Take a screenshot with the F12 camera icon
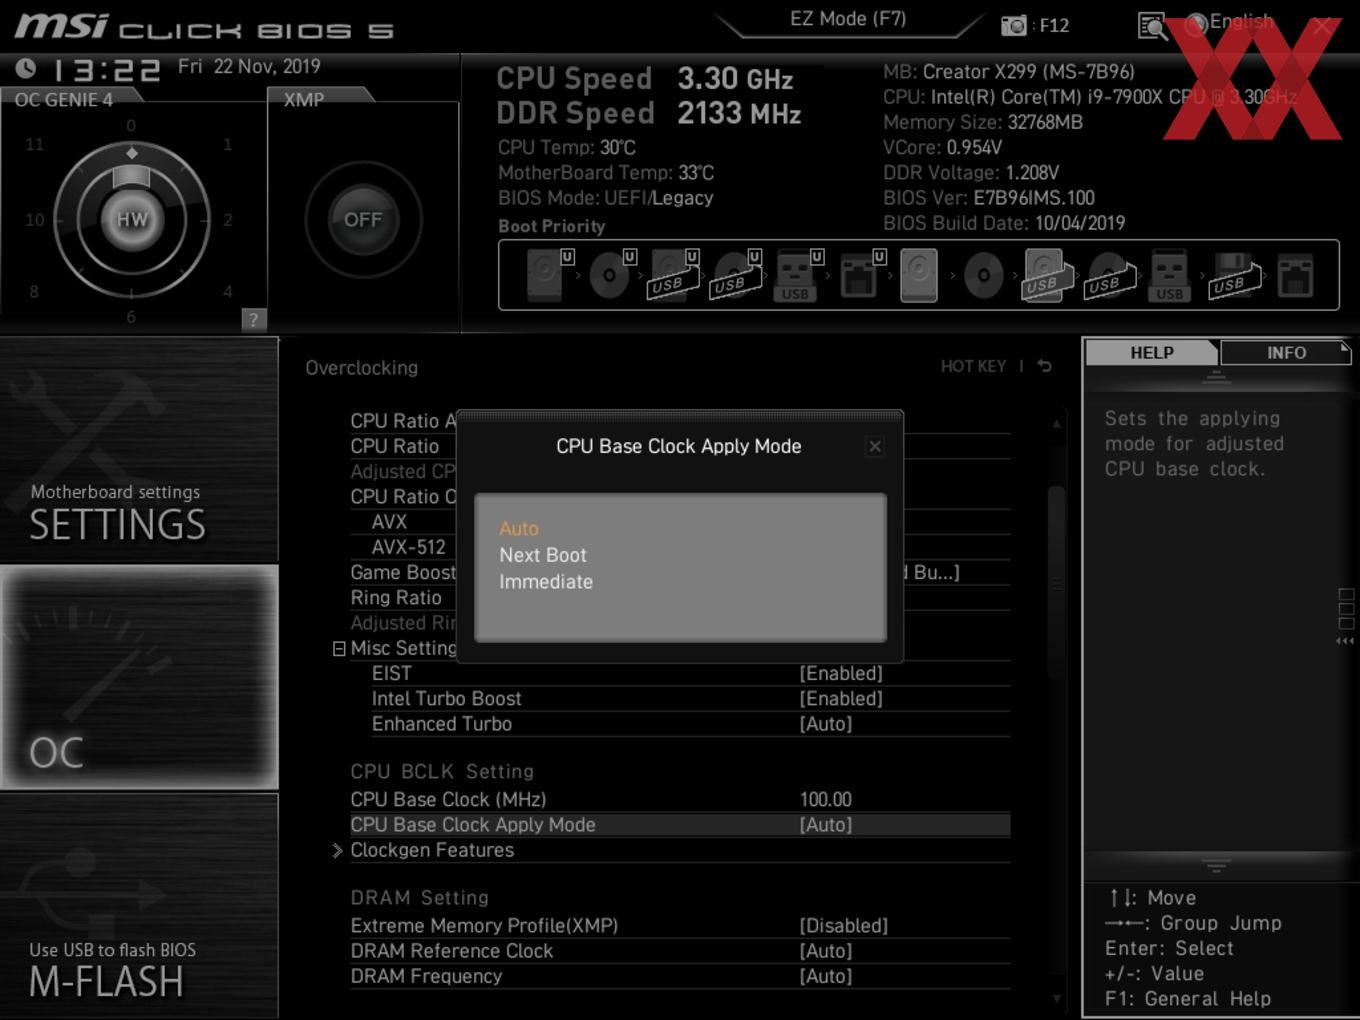This screenshot has height=1020, width=1360. (x=1013, y=26)
